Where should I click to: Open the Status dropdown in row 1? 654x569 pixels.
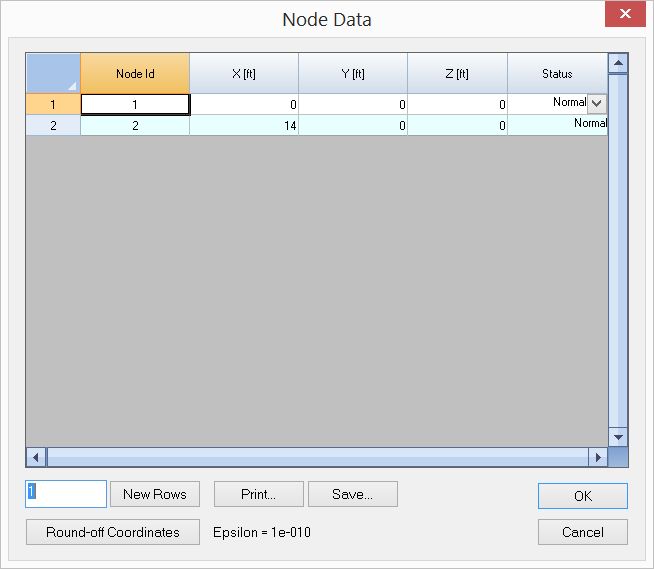coord(596,103)
